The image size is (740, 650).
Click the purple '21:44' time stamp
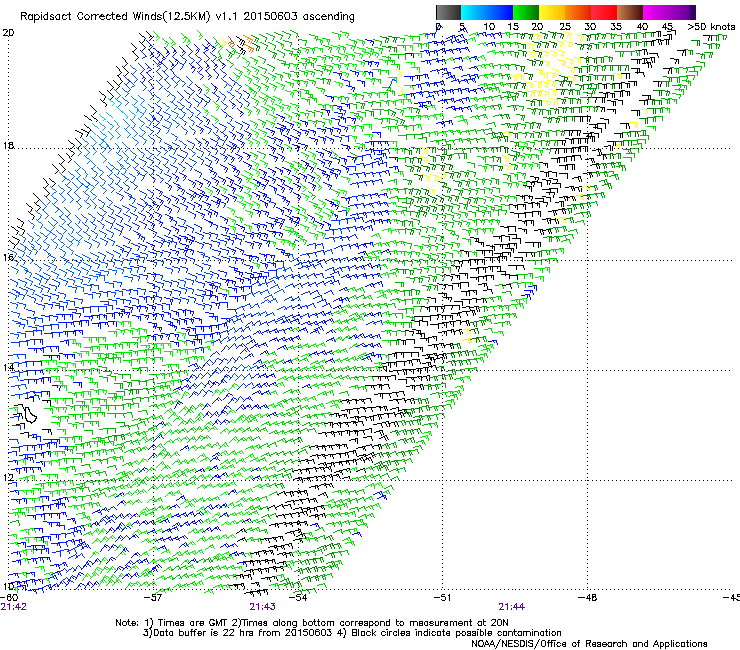point(512,607)
